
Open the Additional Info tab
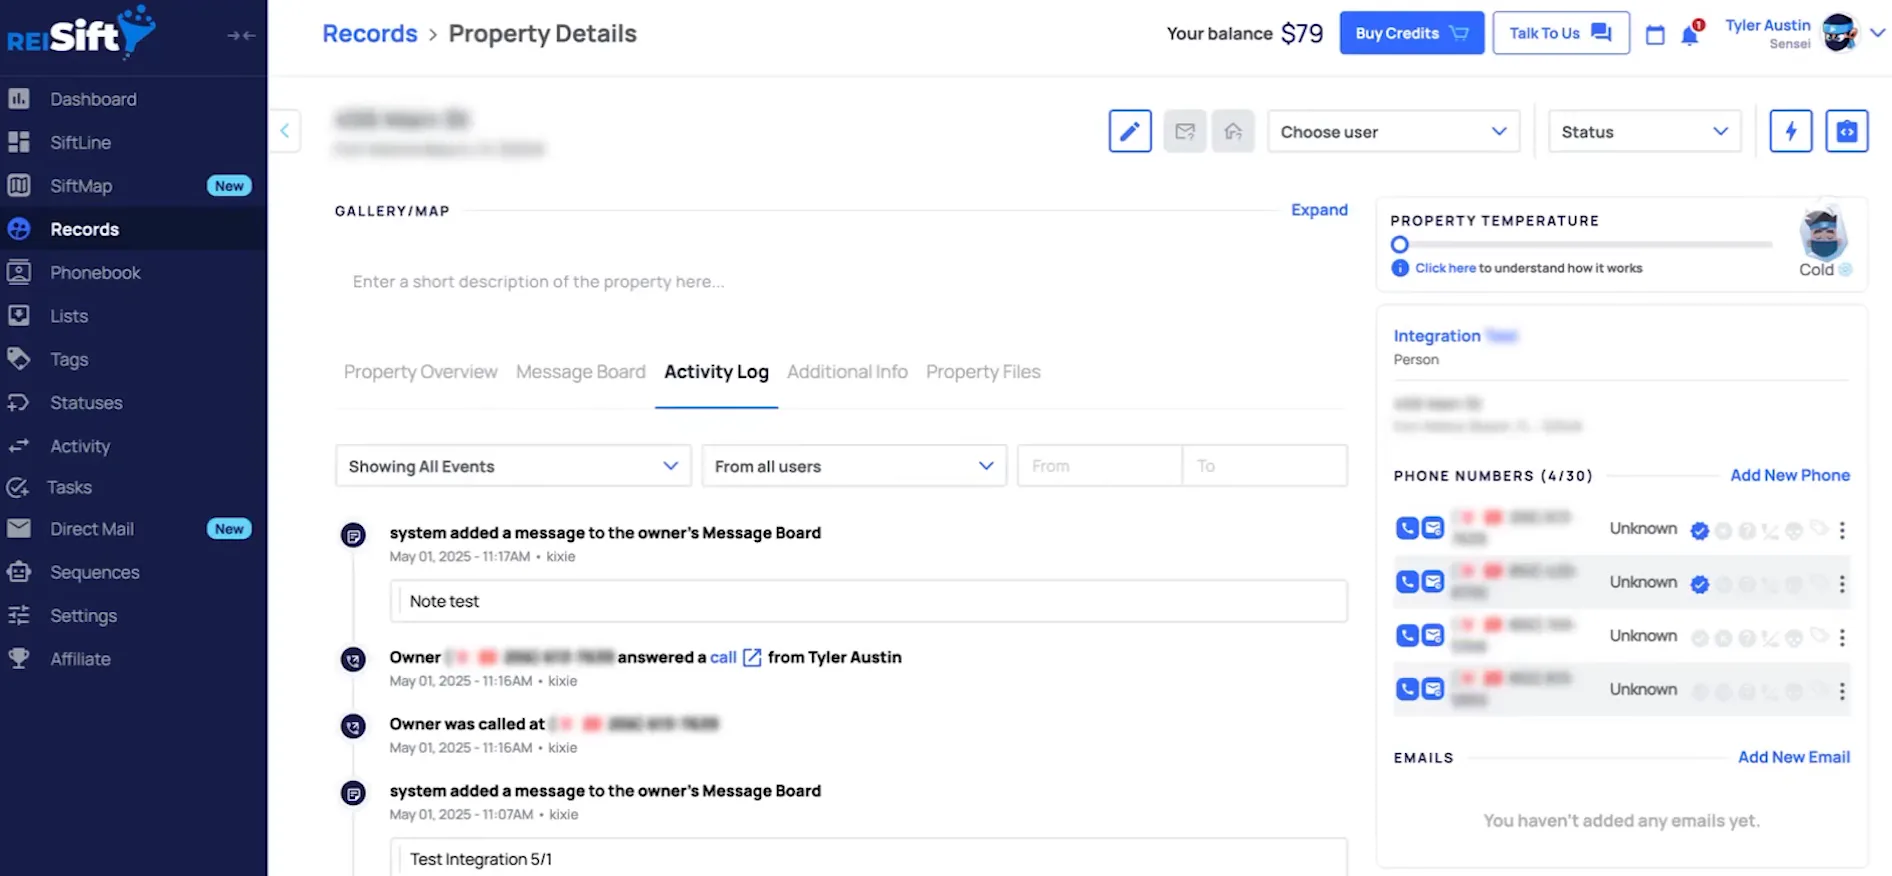[x=847, y=372]
